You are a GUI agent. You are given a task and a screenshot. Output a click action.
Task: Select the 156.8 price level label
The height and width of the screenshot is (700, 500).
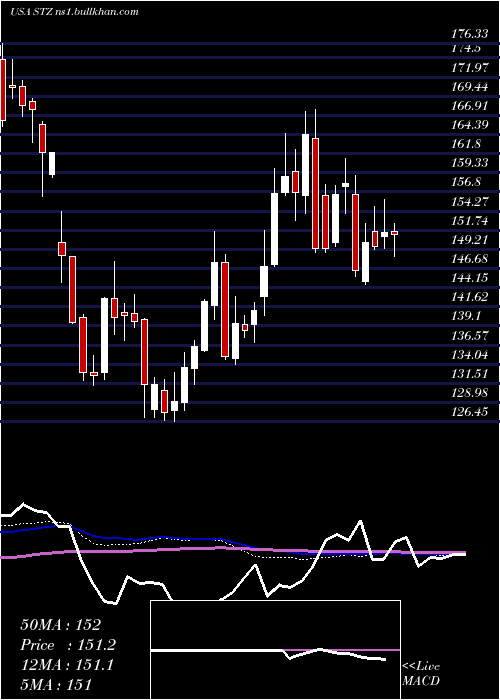(465, 182)
